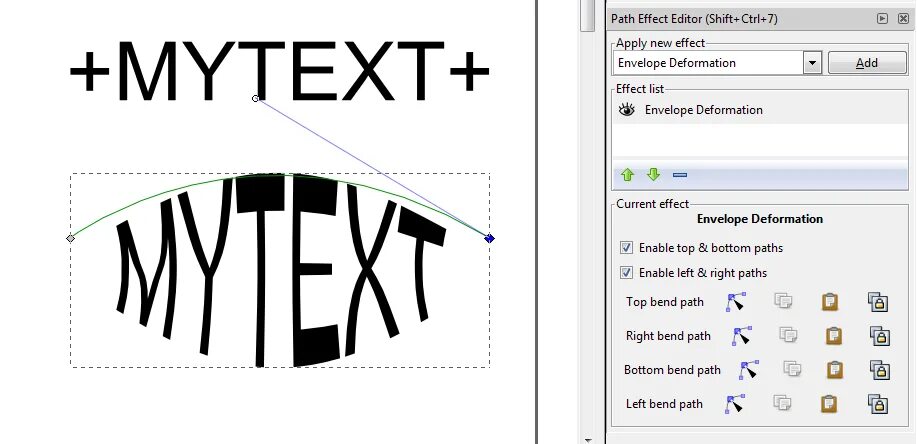Viewport: 917px width, 444px height.
Task: Click the +MYTEXT+ text object
Action: coord(280,71)
